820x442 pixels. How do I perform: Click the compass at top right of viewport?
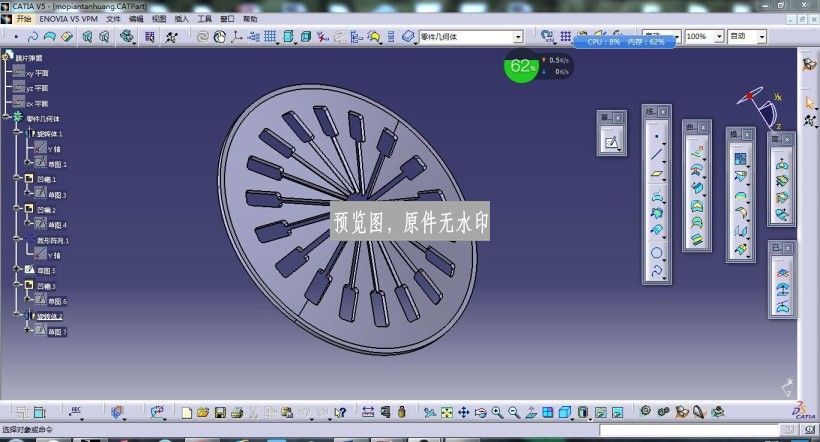click(x=759, y=107)
